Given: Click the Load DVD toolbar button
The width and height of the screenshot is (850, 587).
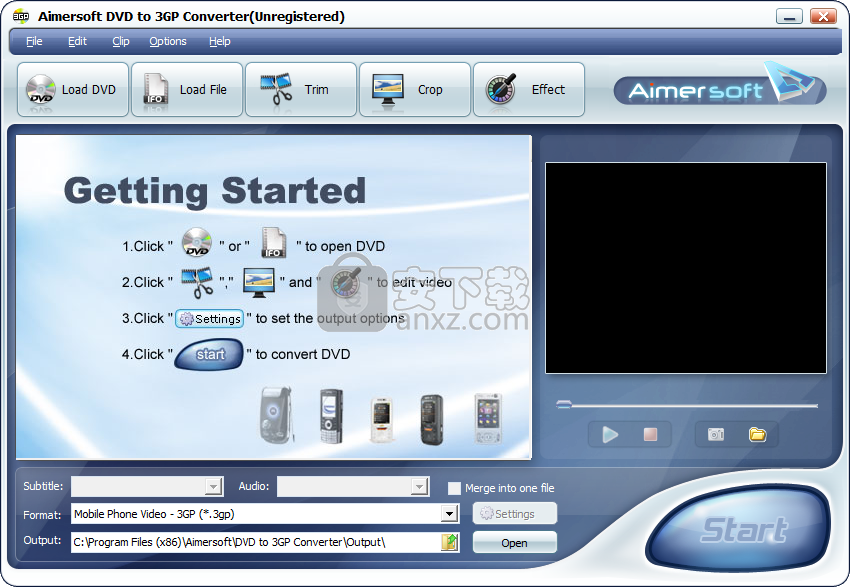Looking at the screenshot, I should [73, 89].
